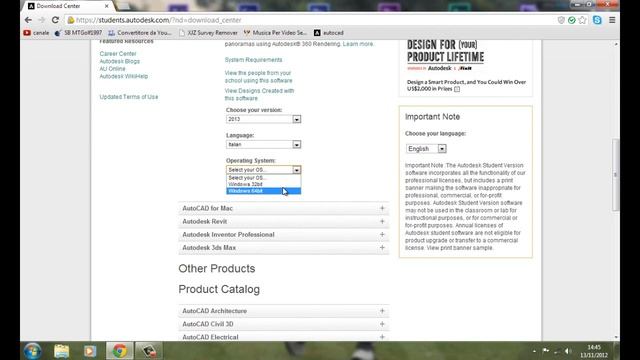
Task: Open Windows Start menu orb
Action: (33, 351)
